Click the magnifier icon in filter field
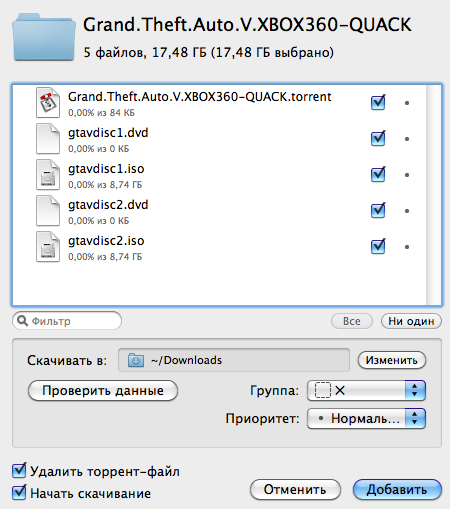The image size is (450, 509). [22, 321]
